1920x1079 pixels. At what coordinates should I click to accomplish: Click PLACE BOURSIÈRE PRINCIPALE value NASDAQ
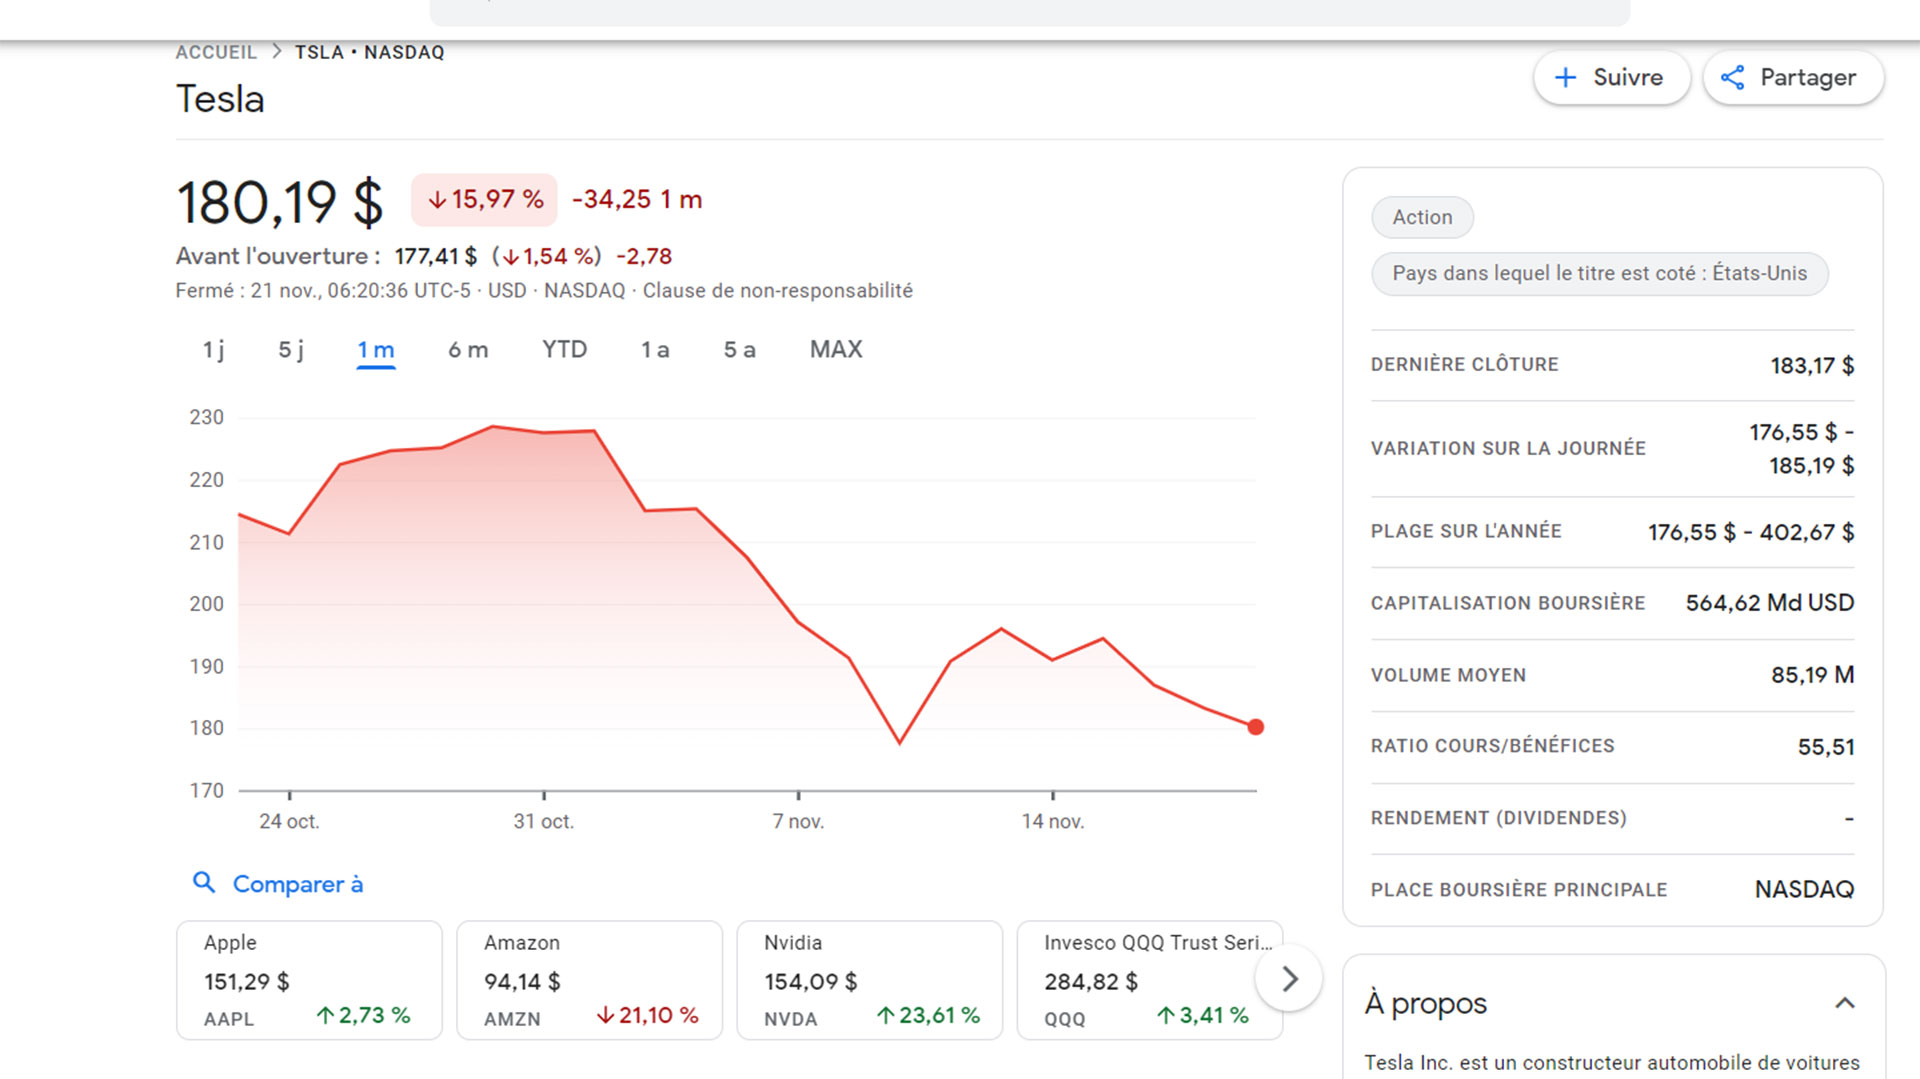point(1804,889)
